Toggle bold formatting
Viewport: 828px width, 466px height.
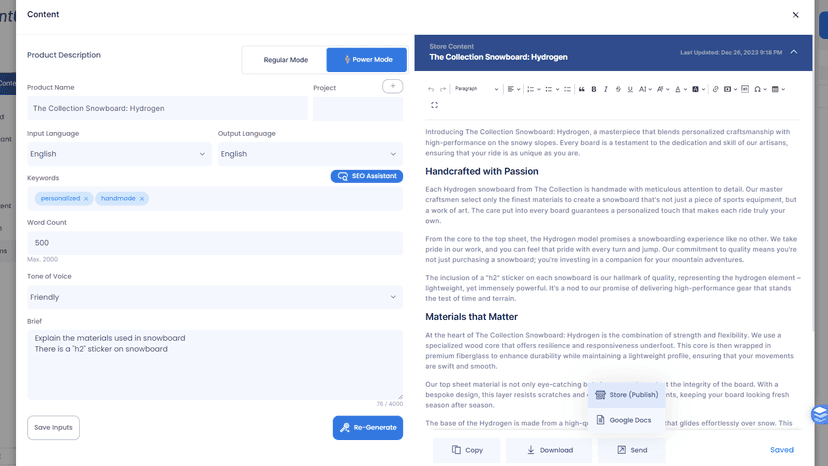point(594,89)
